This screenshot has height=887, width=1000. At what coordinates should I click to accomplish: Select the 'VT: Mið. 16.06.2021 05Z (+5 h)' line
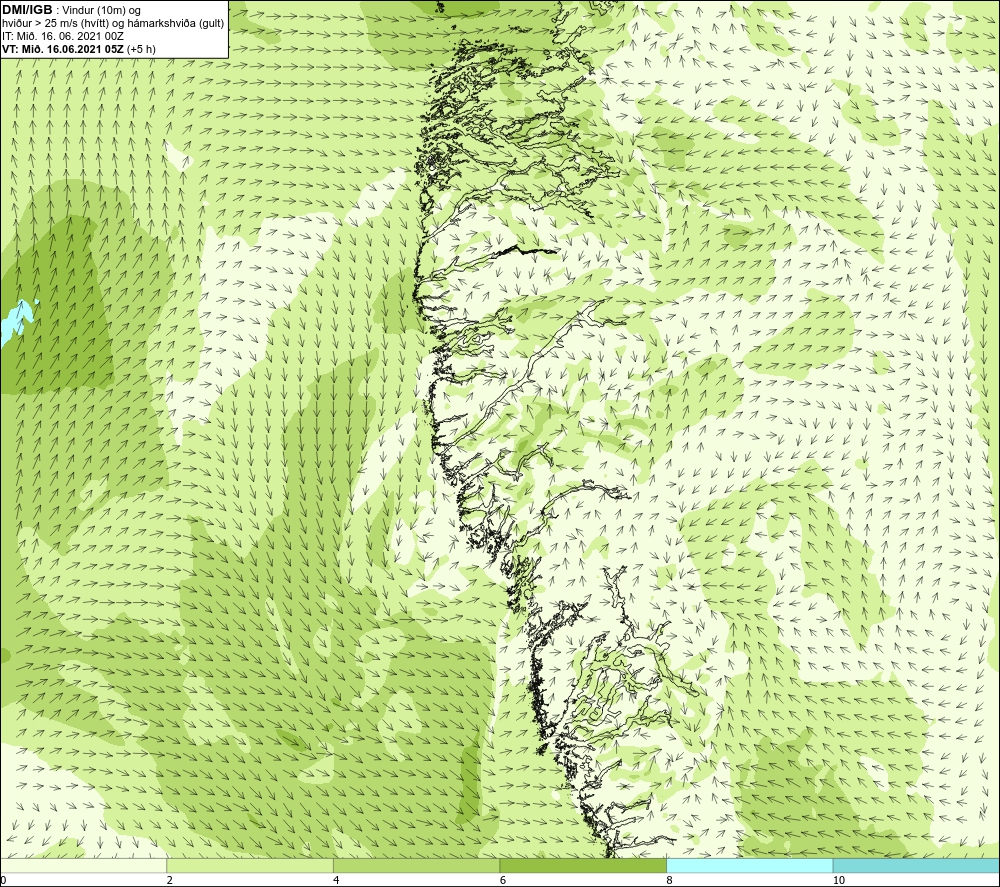pyautogui.click(x=78, y=49)
